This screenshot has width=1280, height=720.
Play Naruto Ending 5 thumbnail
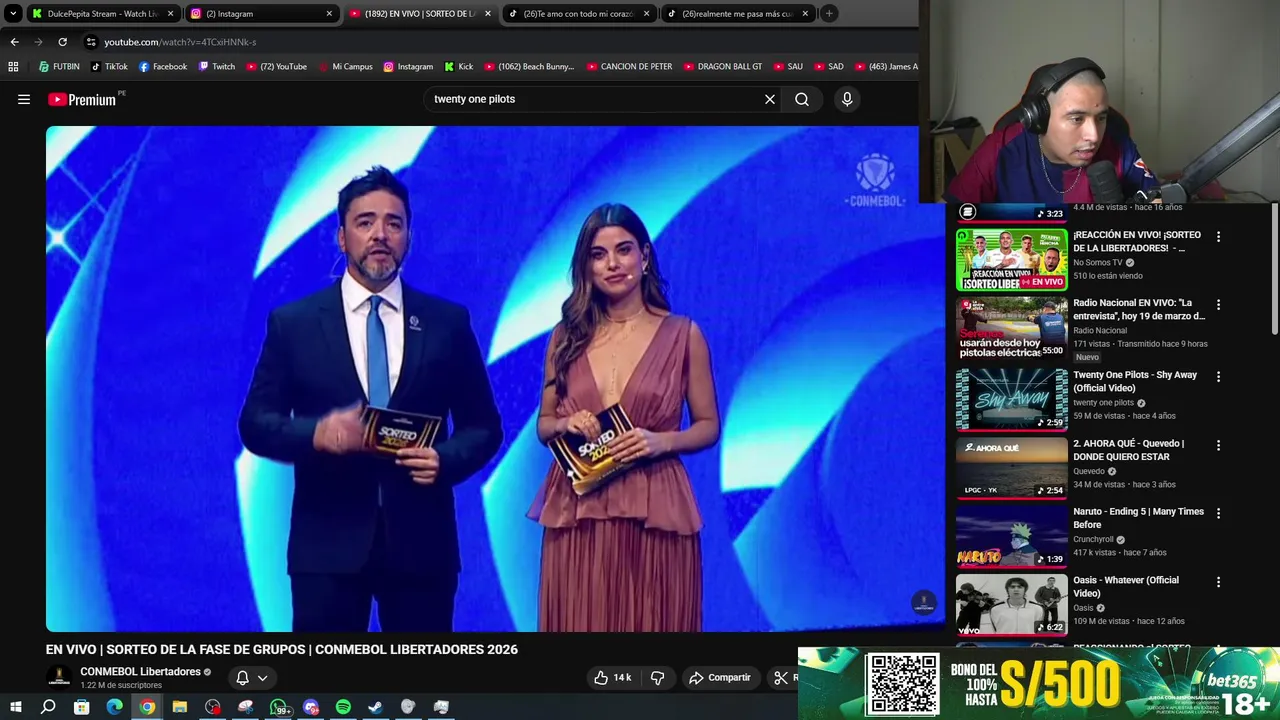click(x=1012, y=536)
